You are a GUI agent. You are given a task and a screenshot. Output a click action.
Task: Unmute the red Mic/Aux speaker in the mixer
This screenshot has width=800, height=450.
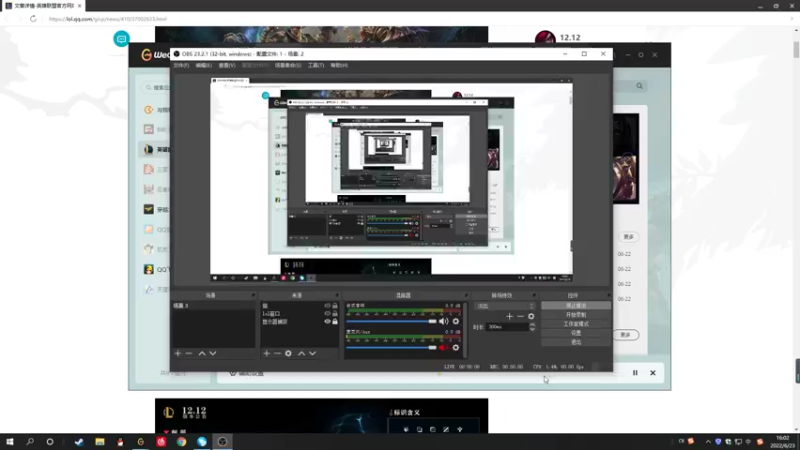[444, 347]
